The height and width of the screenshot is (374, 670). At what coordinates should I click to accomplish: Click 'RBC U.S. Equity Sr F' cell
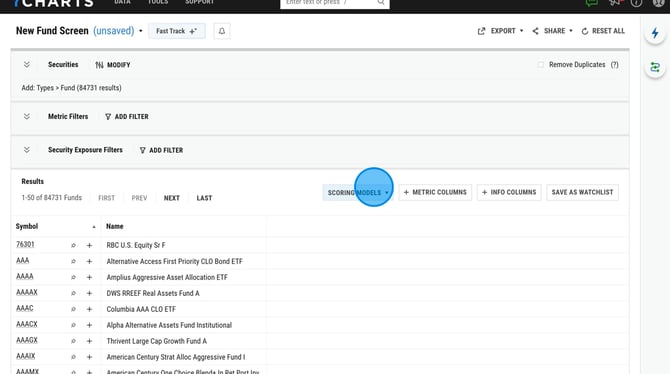tap(136, 245)
